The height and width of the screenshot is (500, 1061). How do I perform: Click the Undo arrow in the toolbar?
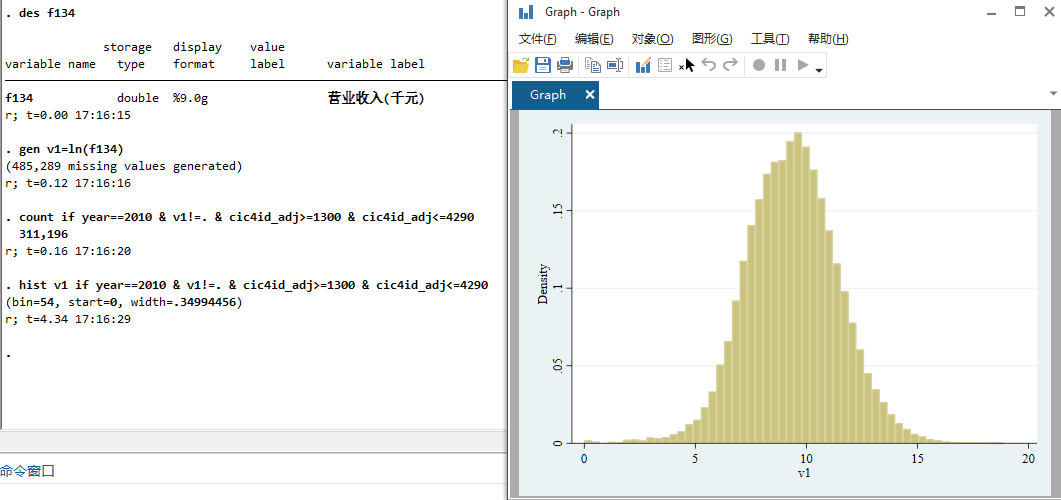point(709,65)
